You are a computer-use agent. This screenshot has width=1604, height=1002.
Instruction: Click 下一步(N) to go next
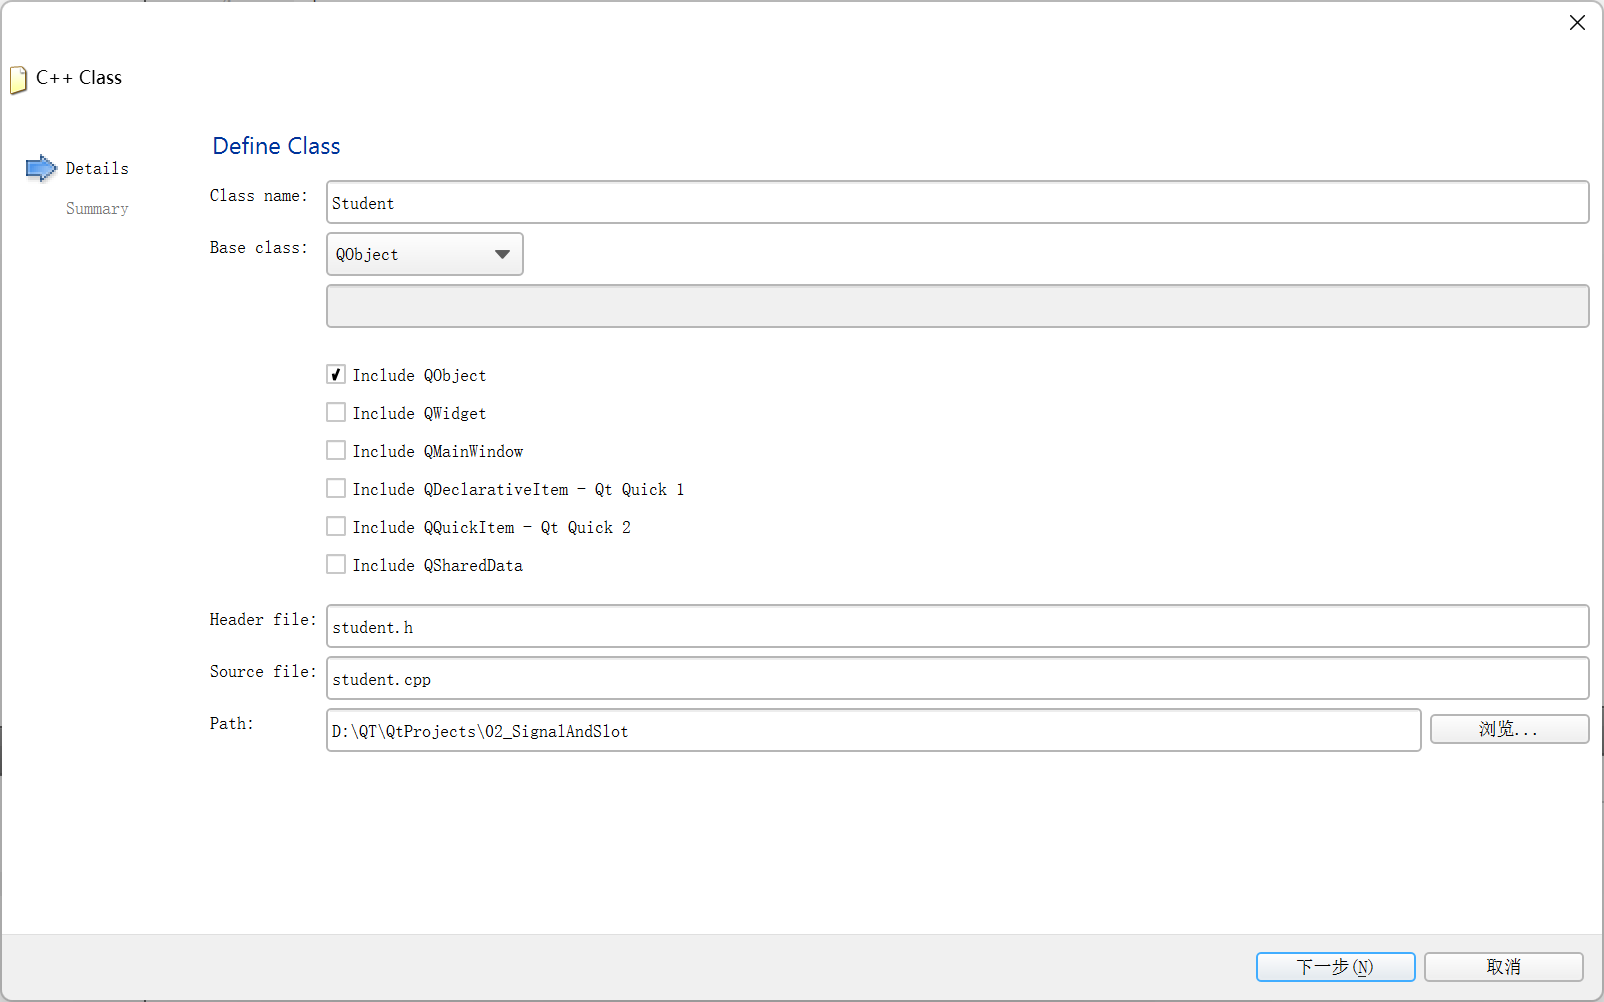click(1335, 967)
